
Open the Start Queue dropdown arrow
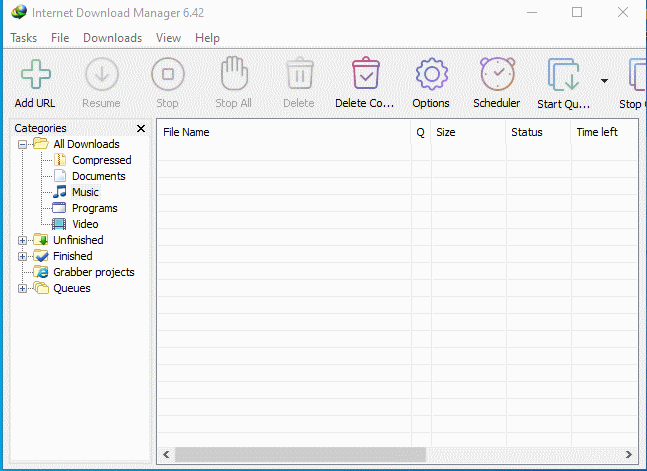[604, 81]
